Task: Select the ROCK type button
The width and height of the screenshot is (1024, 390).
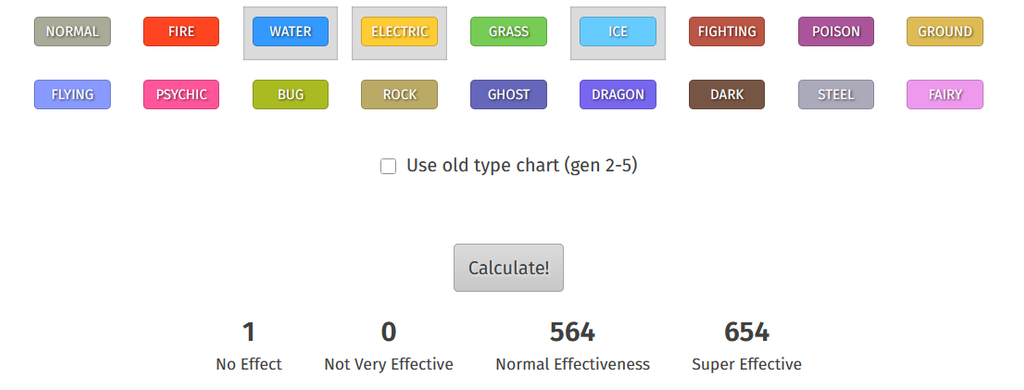Action: tap(400, 94)
